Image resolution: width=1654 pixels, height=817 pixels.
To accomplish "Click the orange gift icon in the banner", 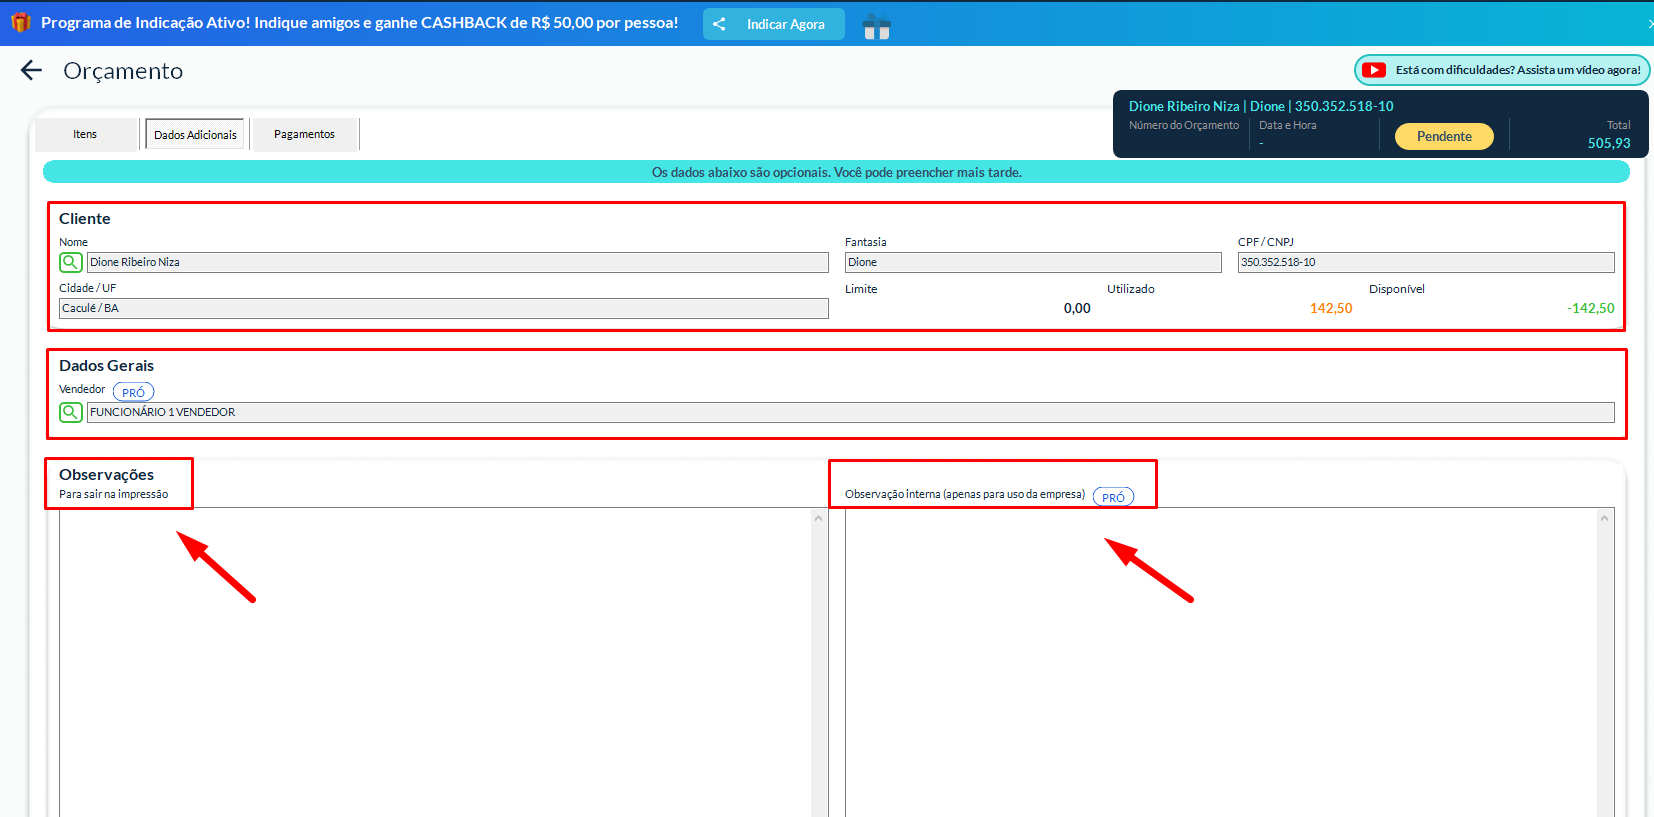I will [21, 22].
